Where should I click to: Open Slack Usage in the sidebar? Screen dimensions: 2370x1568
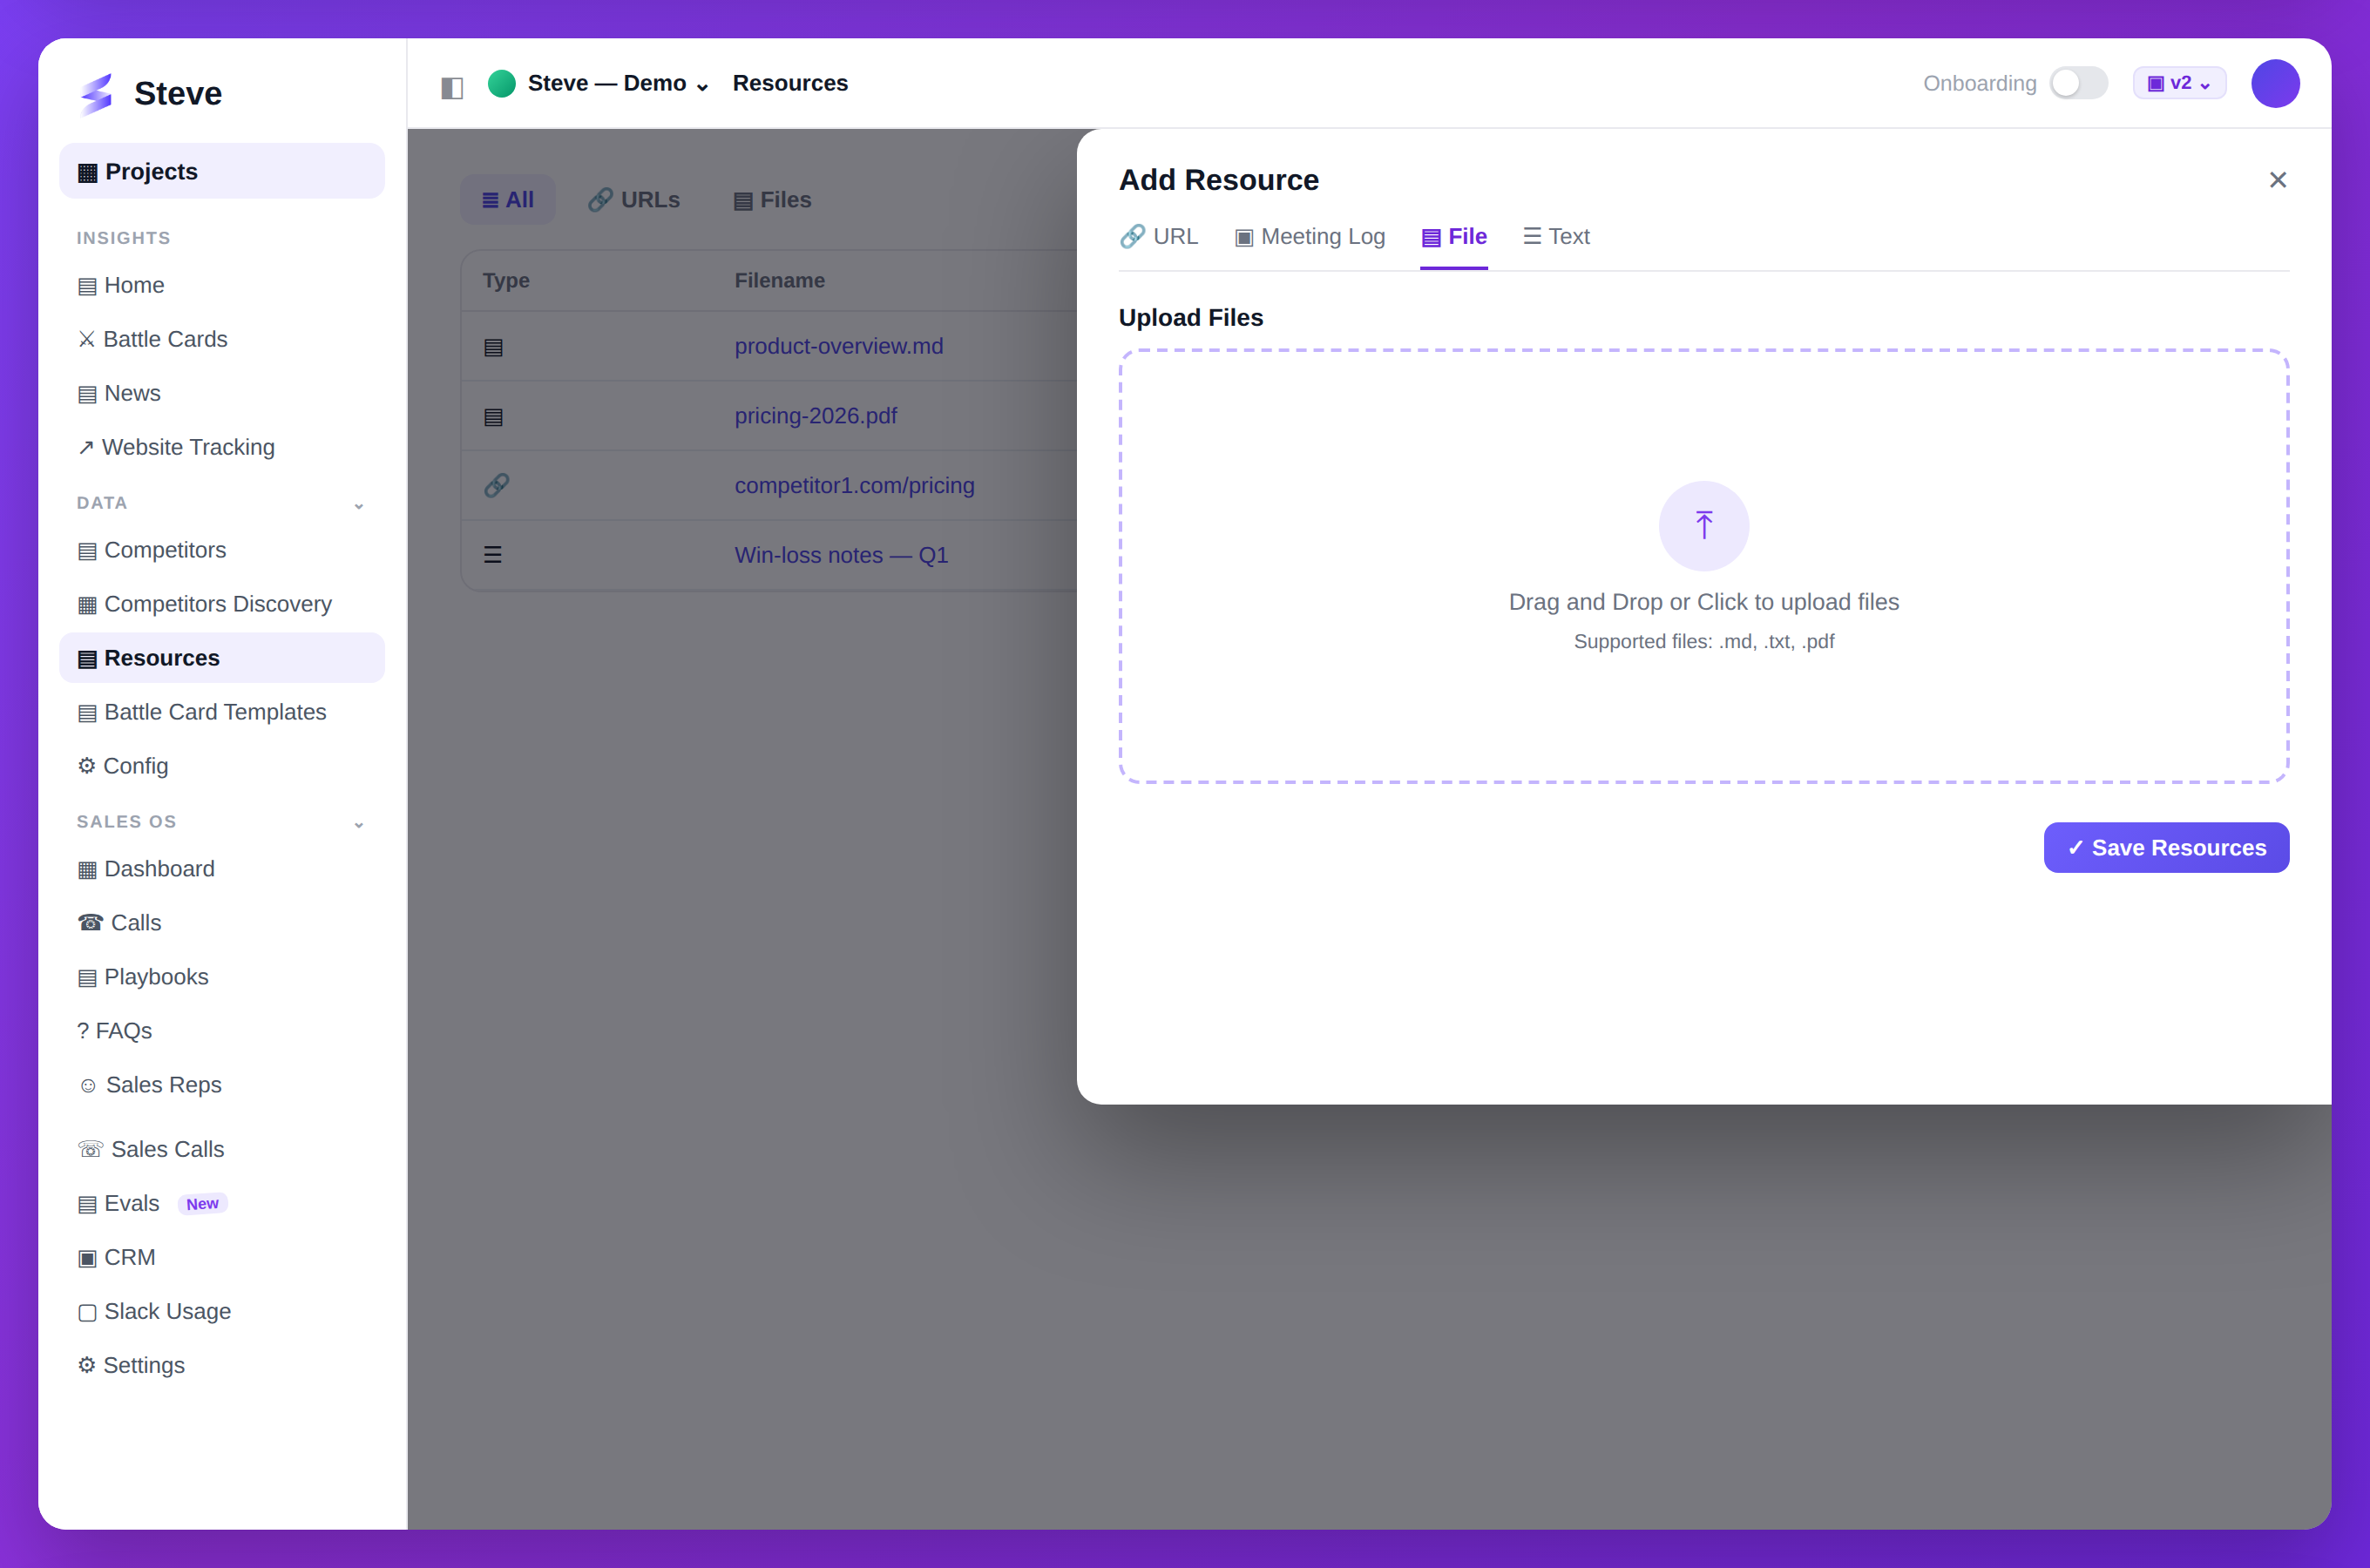(x=222, y=1313)
